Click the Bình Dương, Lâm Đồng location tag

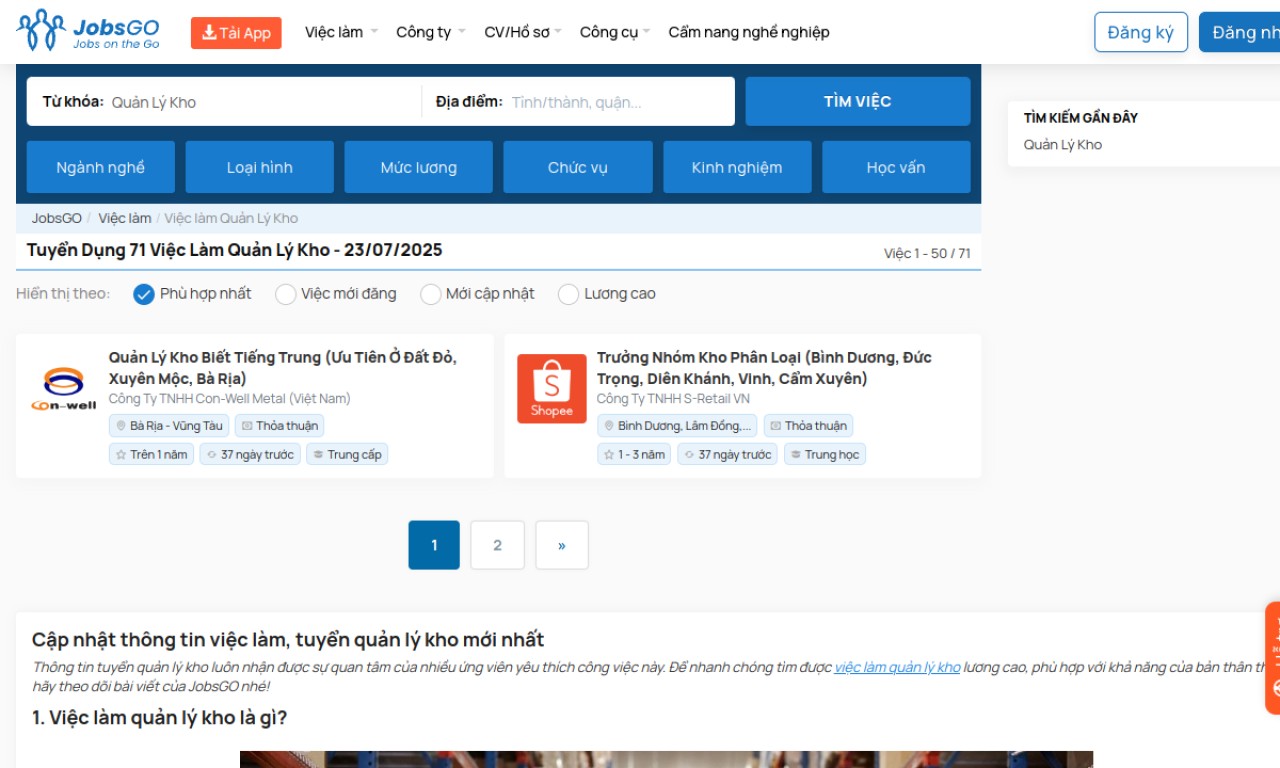coord(677,426)
